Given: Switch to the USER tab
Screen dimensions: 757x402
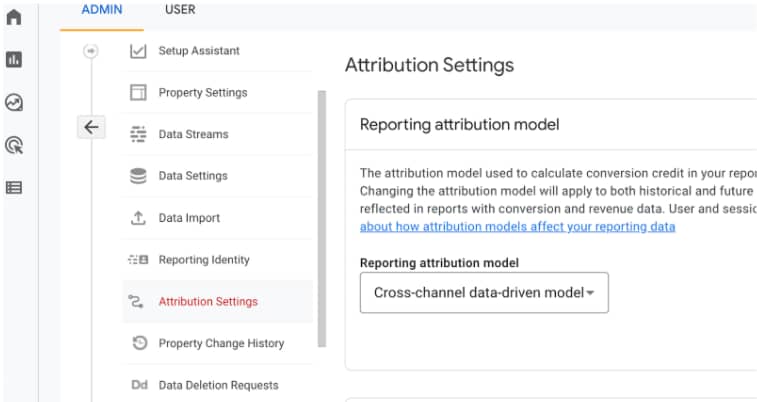Looking at the screenshot, I should click(x=179, y=10).
